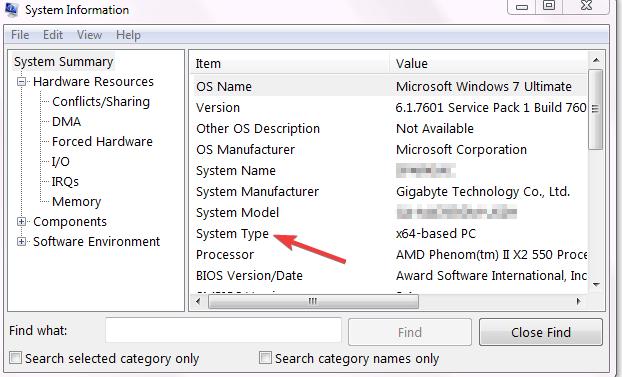Click the Find button

coord(410,332)
